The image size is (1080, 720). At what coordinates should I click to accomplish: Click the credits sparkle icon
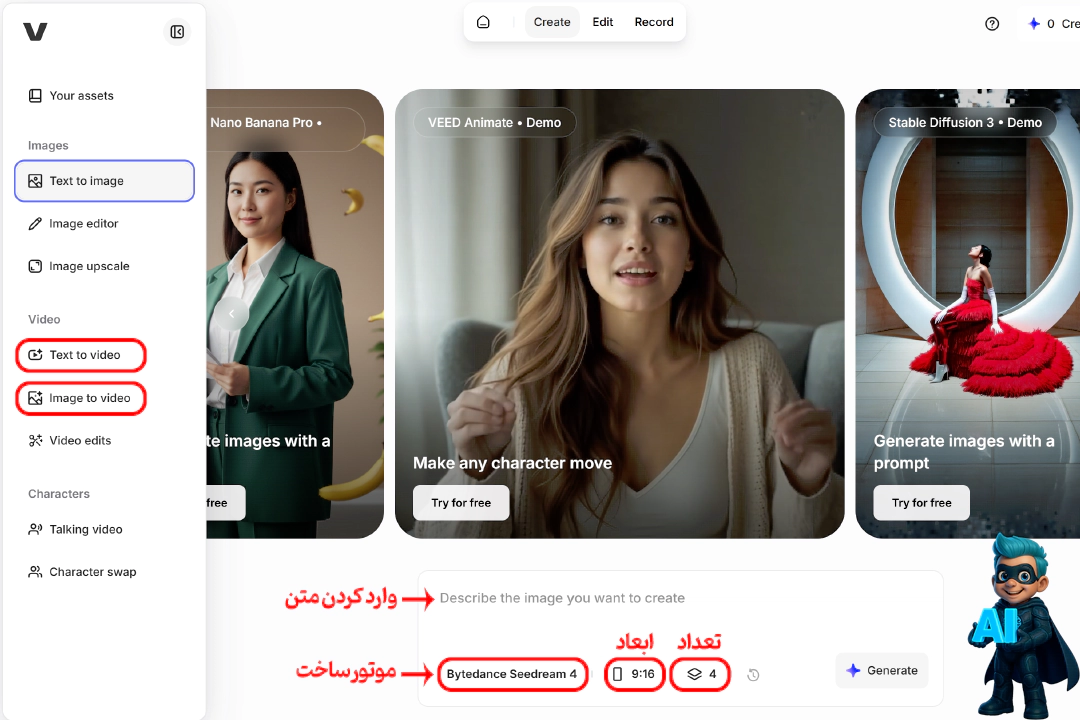pyautogui.click(x=1034, y=24)
